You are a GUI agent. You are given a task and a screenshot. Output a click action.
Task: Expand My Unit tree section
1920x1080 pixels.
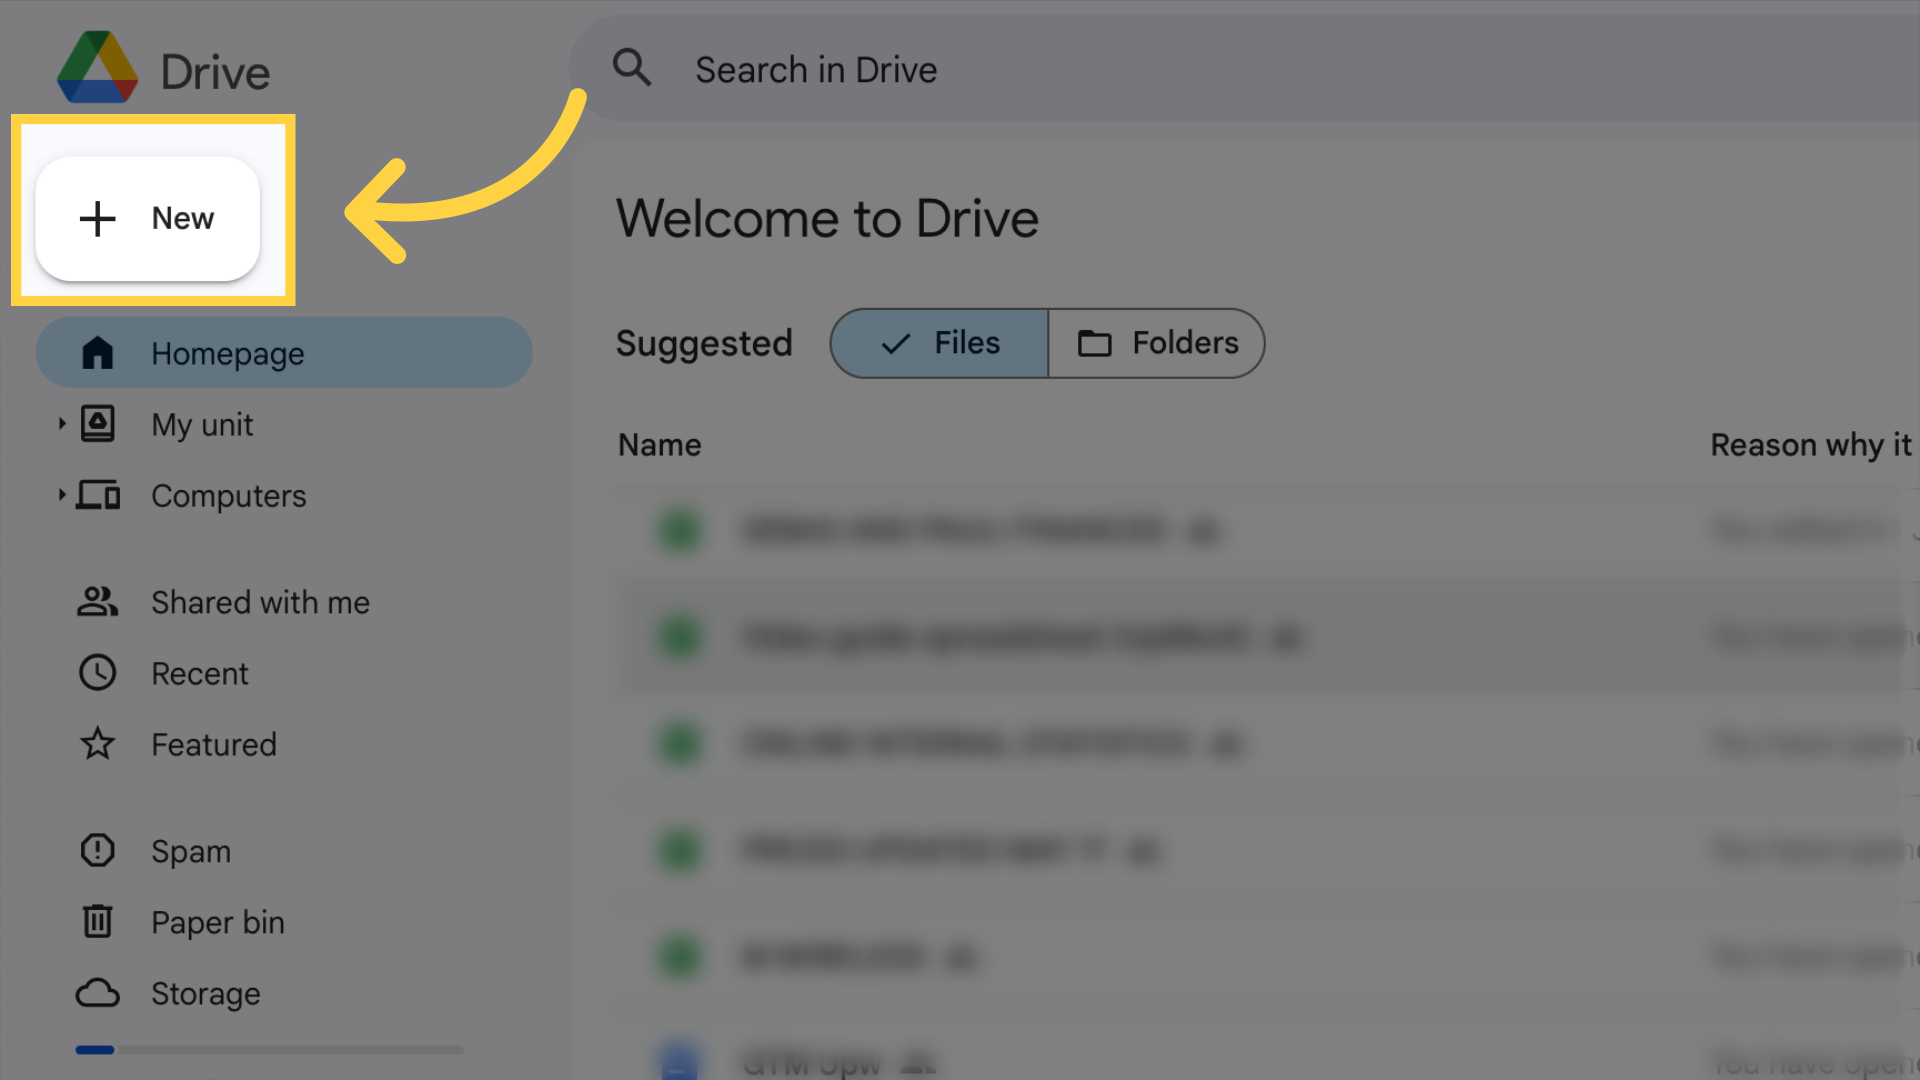61,423
